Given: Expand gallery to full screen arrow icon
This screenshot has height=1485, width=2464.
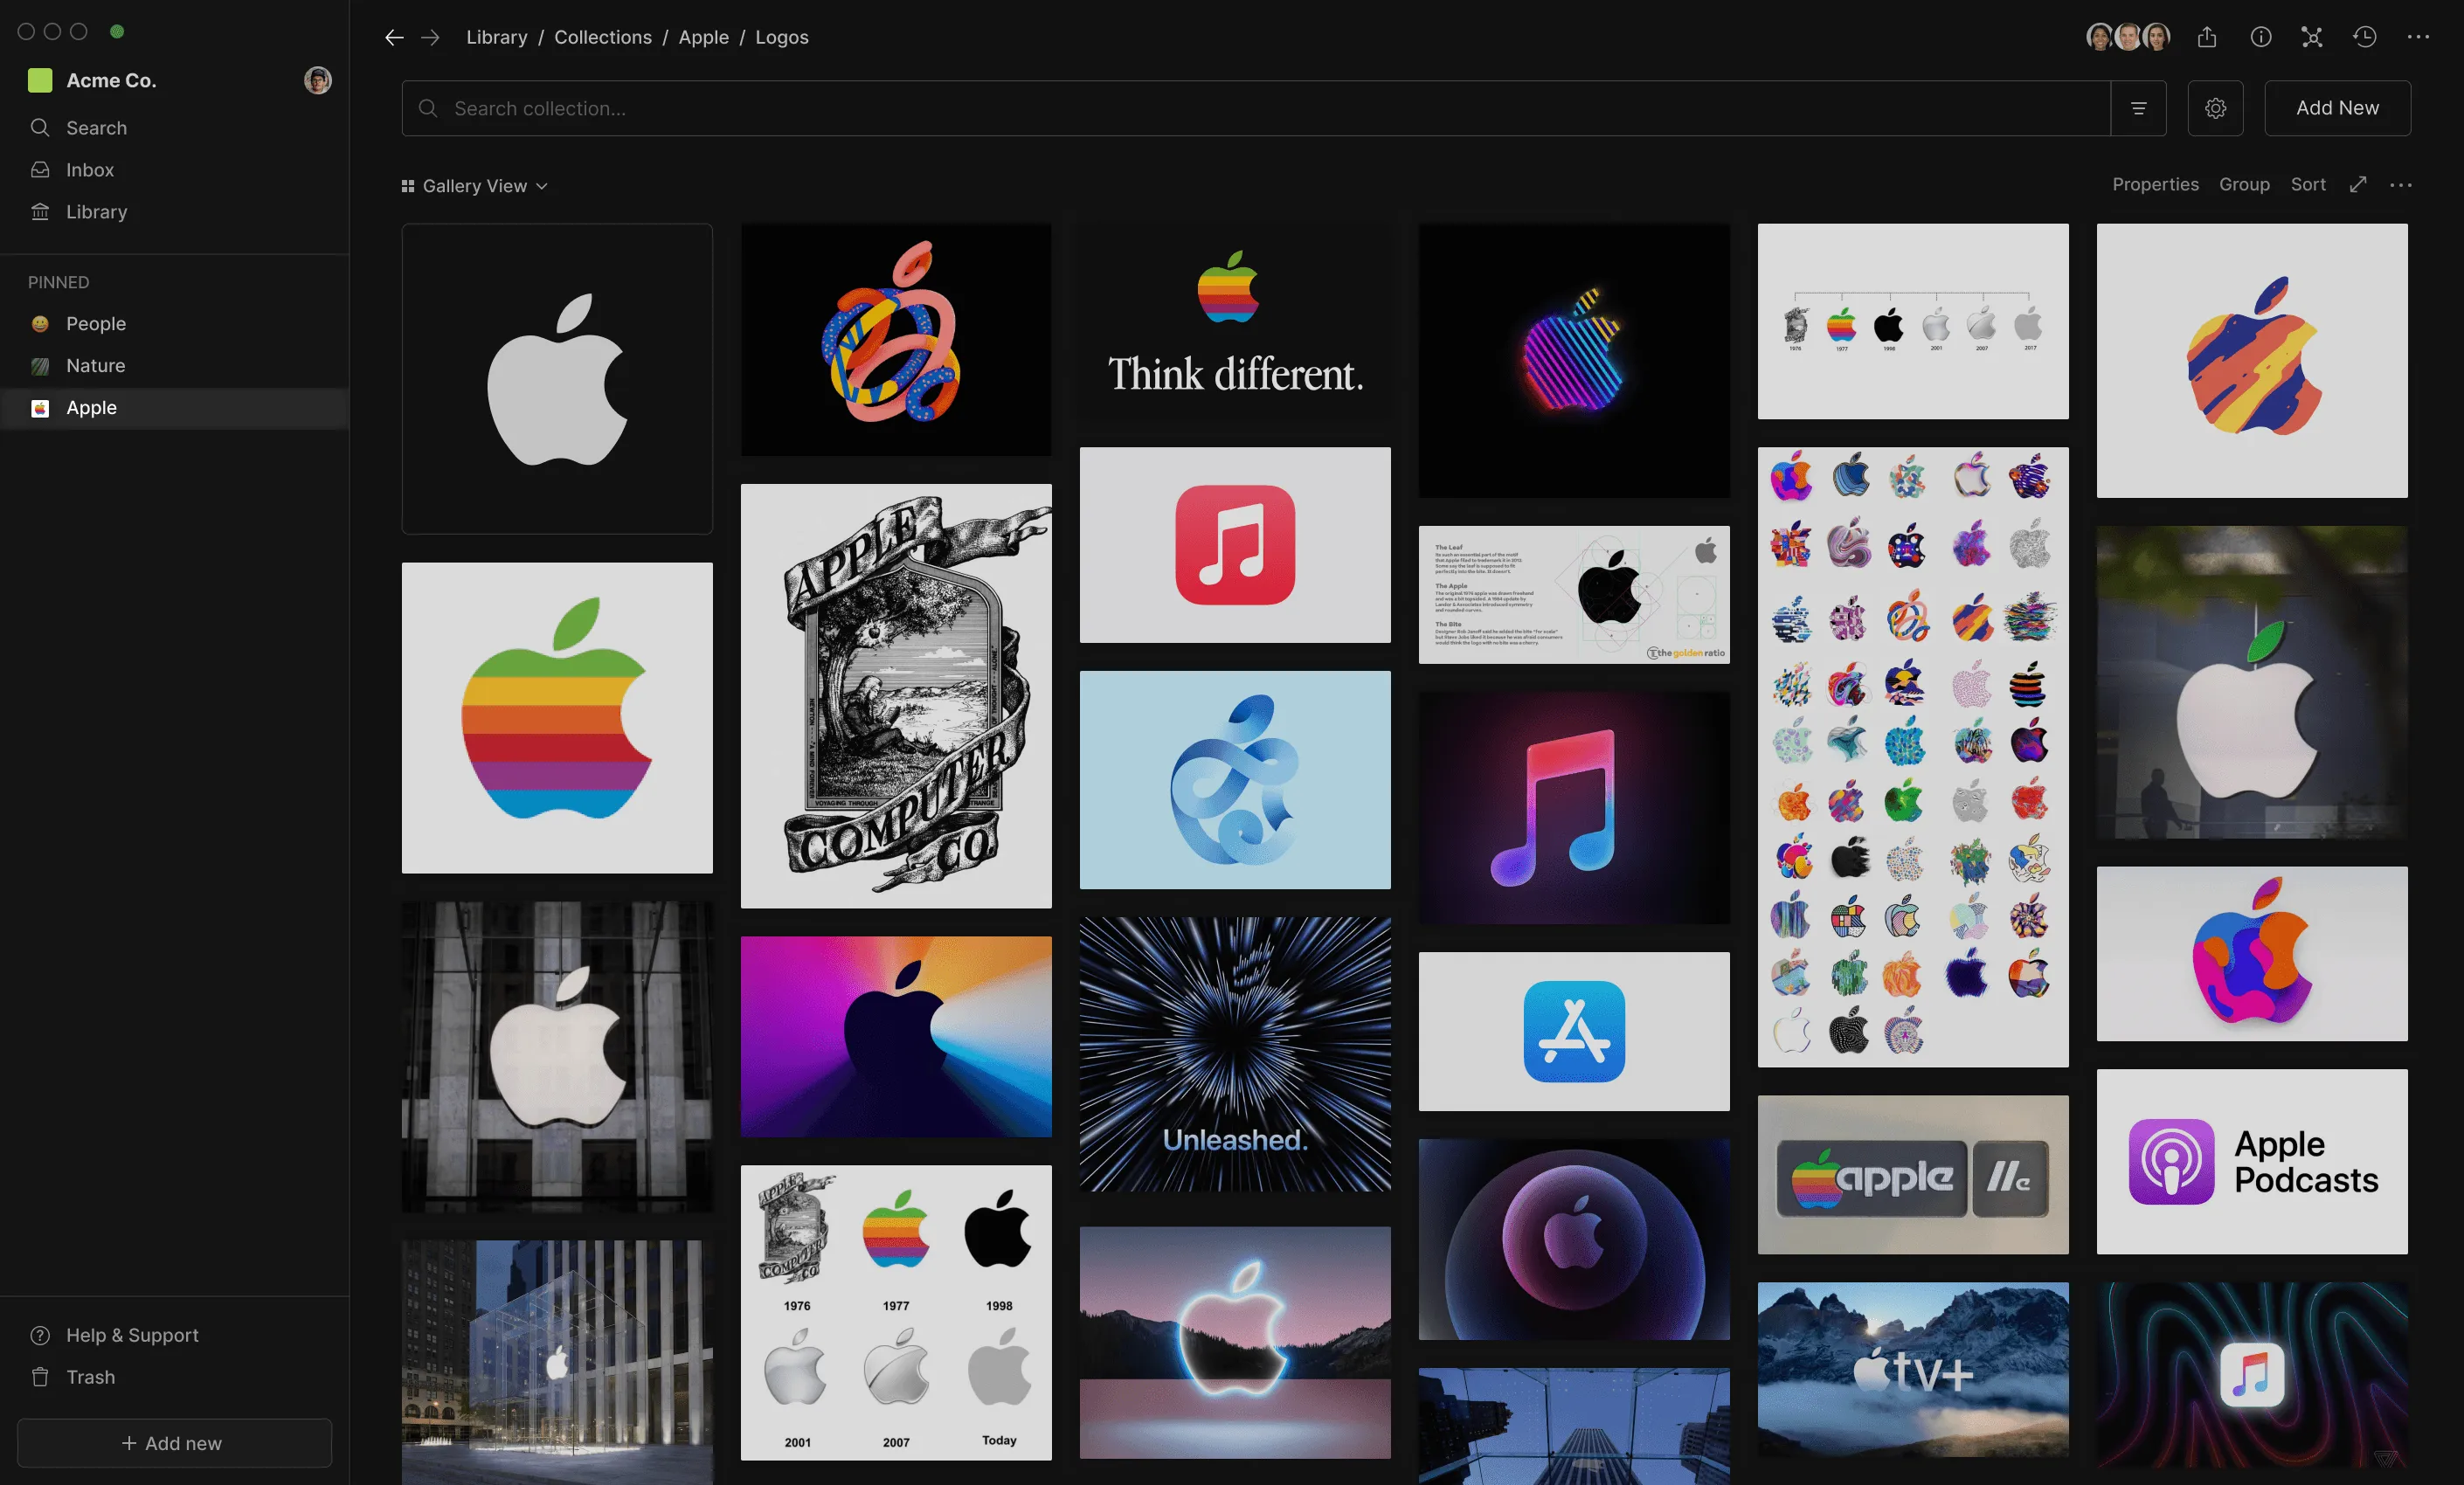Looking at the screenshot, I should (2358, 184).
